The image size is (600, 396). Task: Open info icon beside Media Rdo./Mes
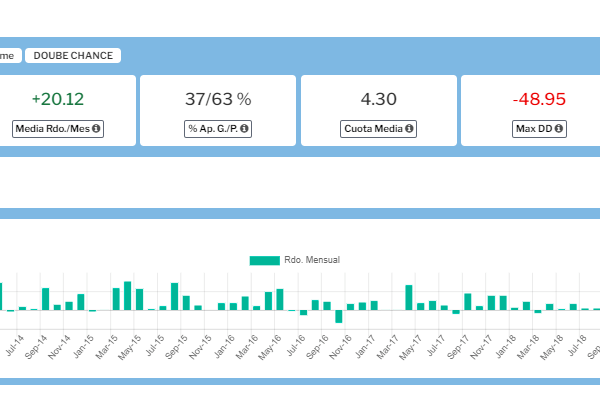point(96,129)
